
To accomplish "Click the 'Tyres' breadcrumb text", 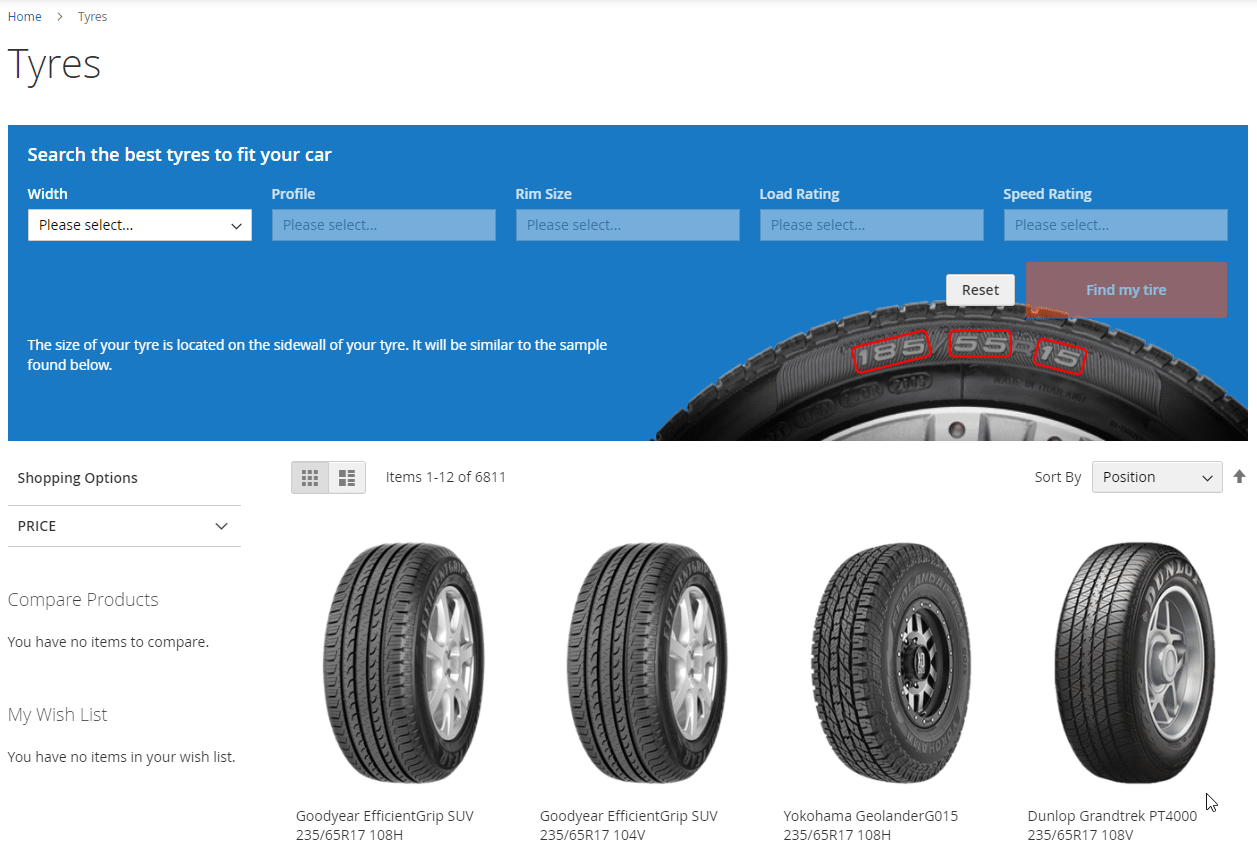I will 92,17.
